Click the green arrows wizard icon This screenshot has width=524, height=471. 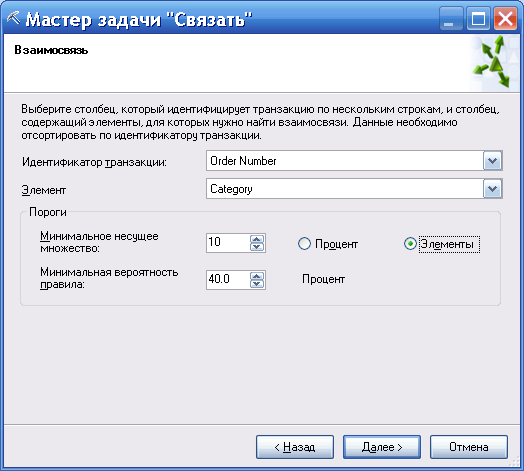[492, 62]
